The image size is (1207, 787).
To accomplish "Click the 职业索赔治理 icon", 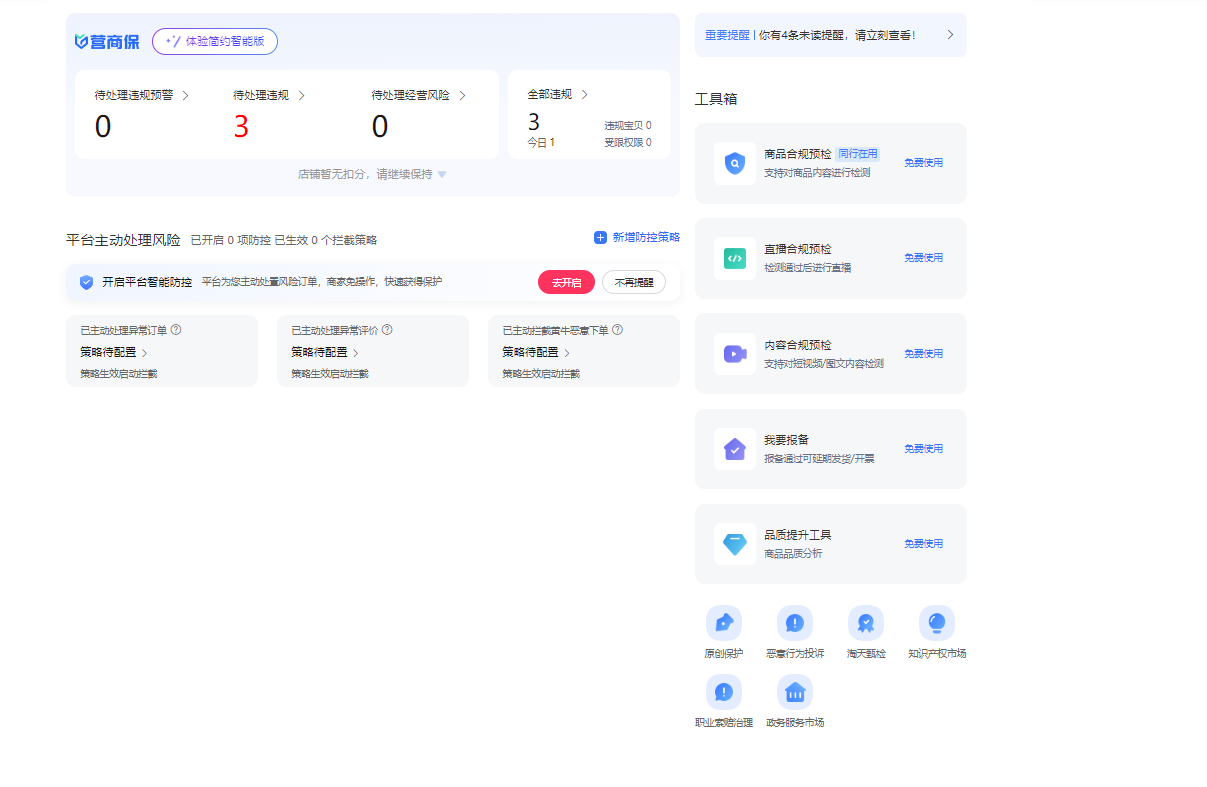I will tap(723, 692).
